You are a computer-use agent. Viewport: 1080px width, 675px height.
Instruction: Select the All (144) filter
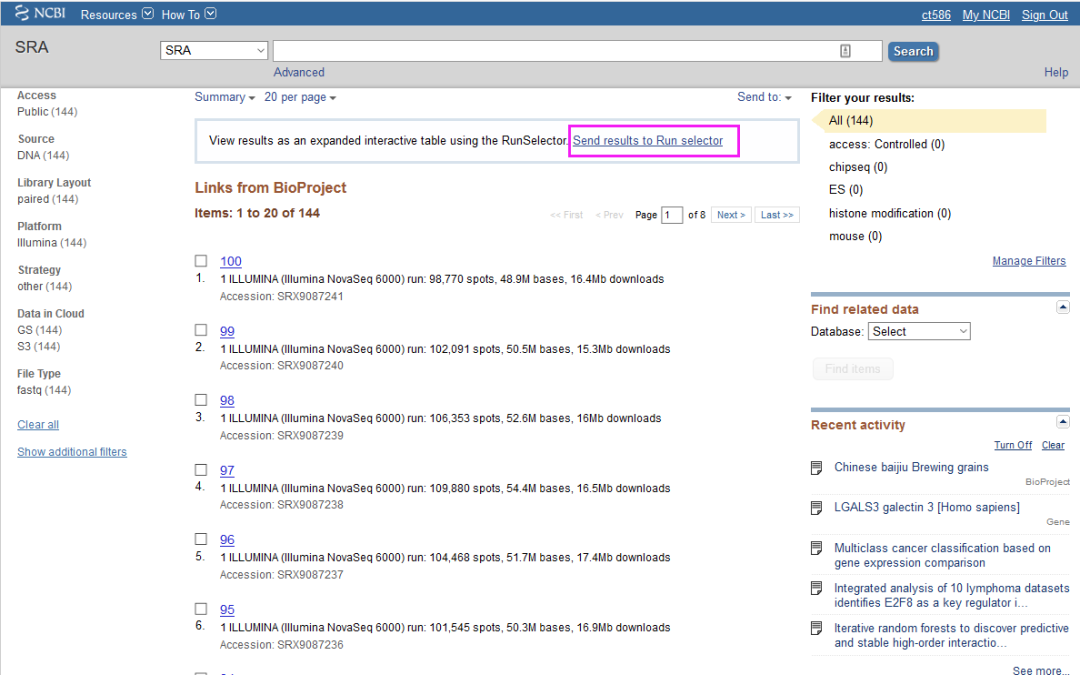point(851,121)
